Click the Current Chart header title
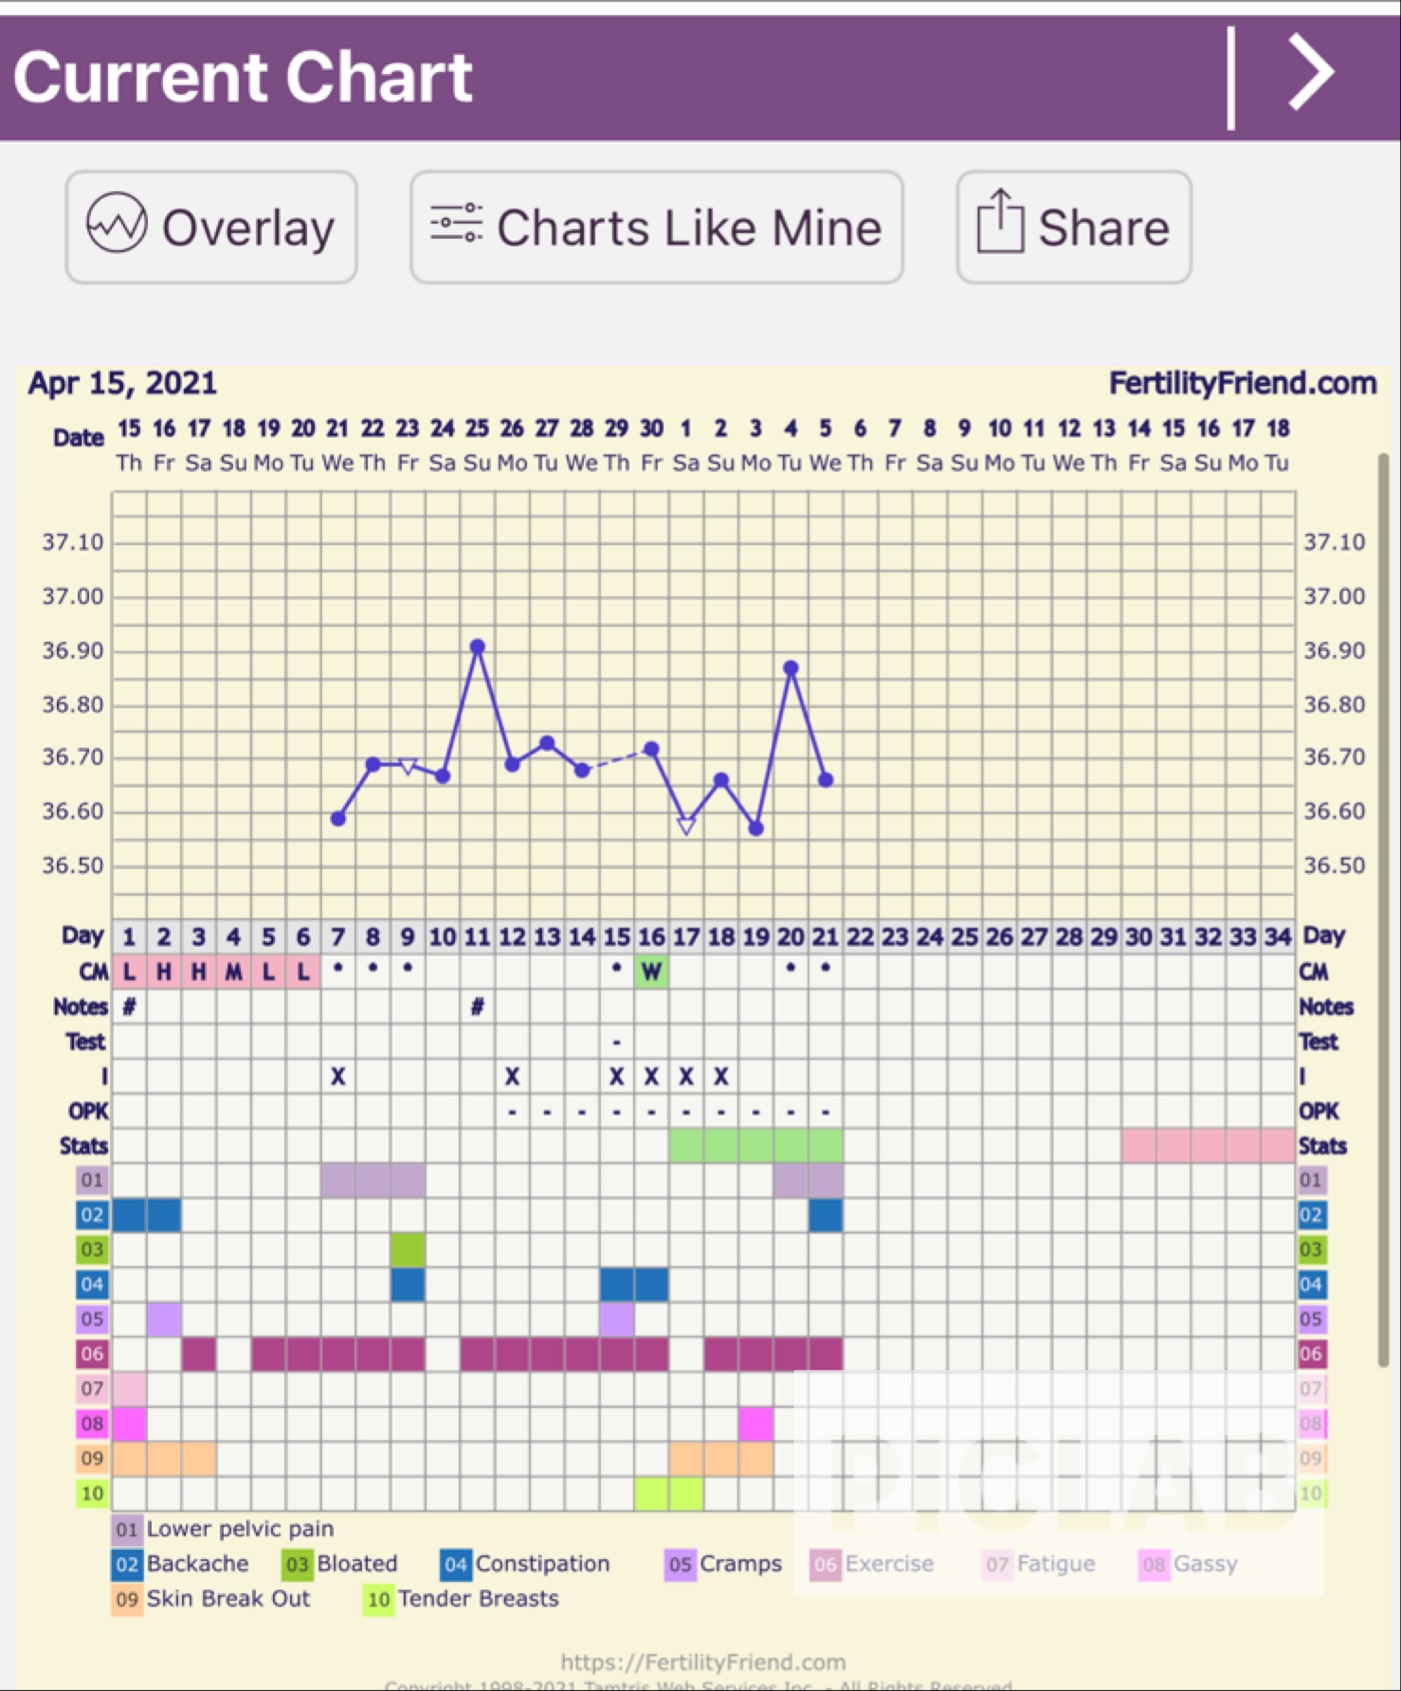Viewport: 1401px width, 1691px height. [243, 77]
